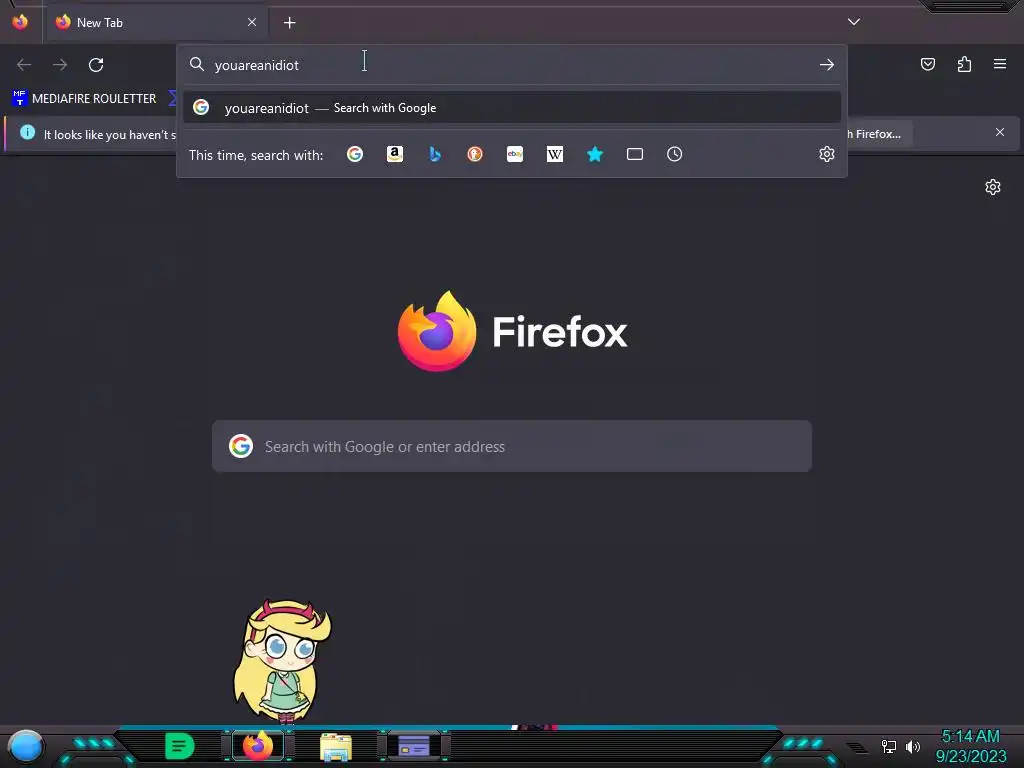Open the personalize new tab gear icon

[992, 187]
